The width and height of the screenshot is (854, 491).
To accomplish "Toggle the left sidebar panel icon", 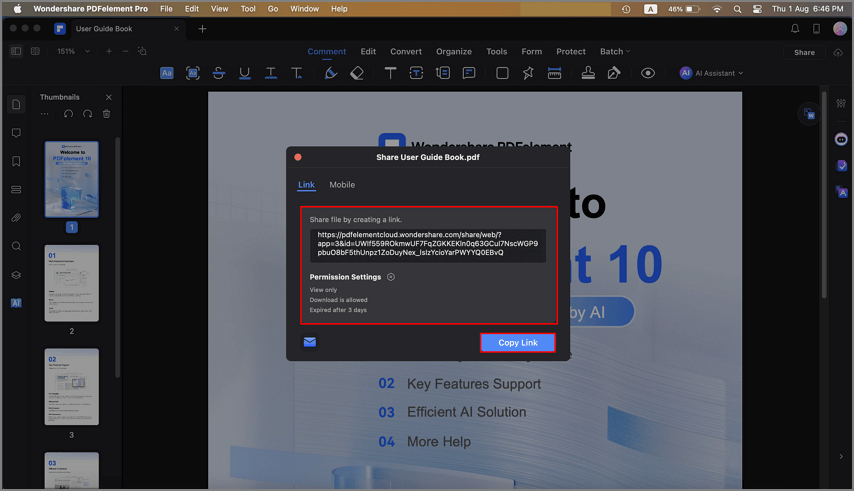I will [16, 51].
